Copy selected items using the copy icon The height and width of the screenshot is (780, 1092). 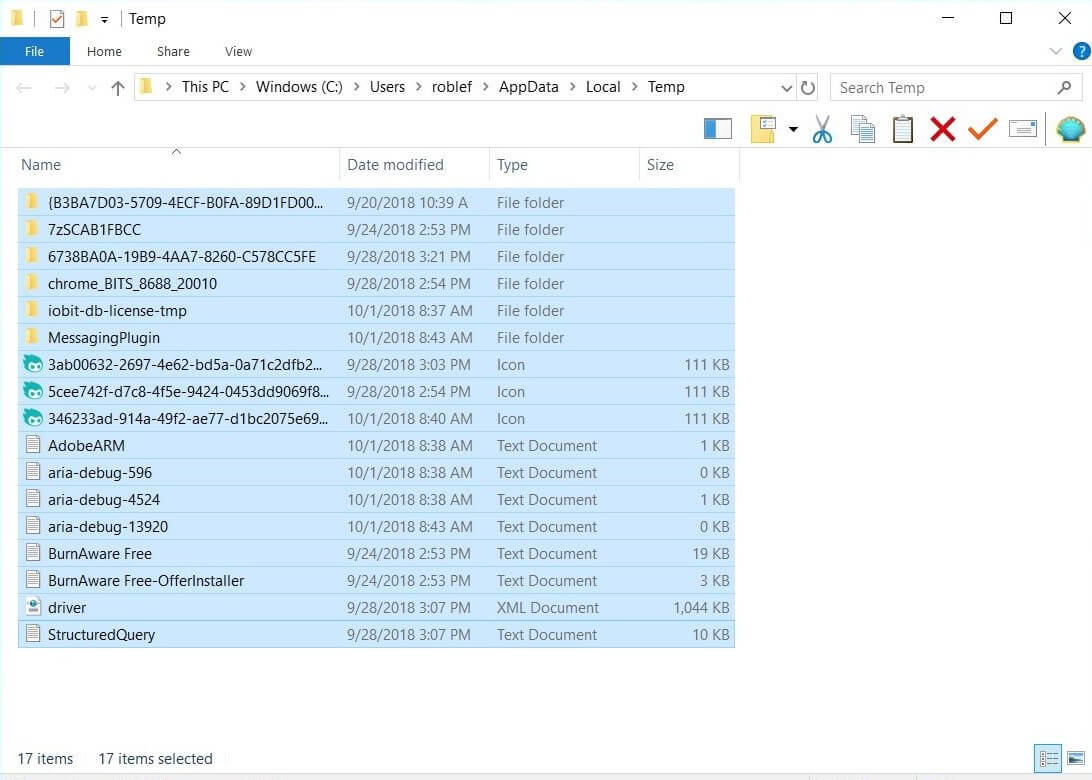coord(862,128)
